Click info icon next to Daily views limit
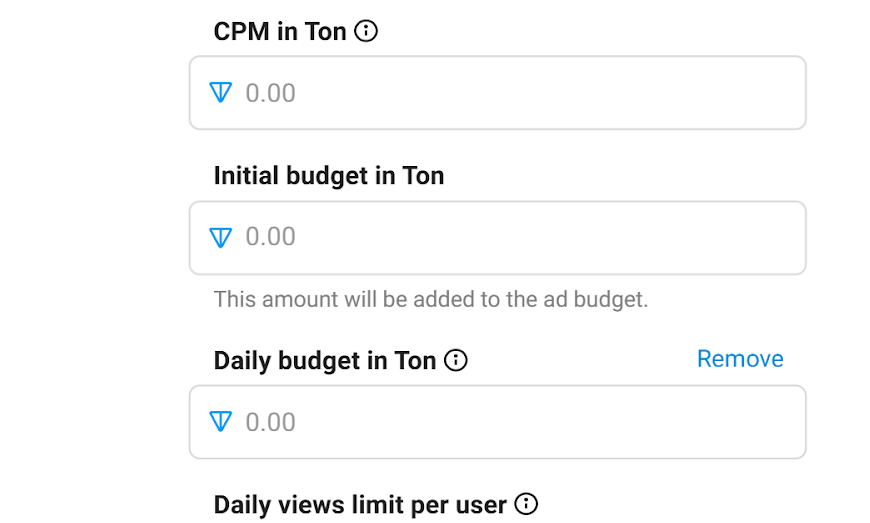 click(526, 504)
